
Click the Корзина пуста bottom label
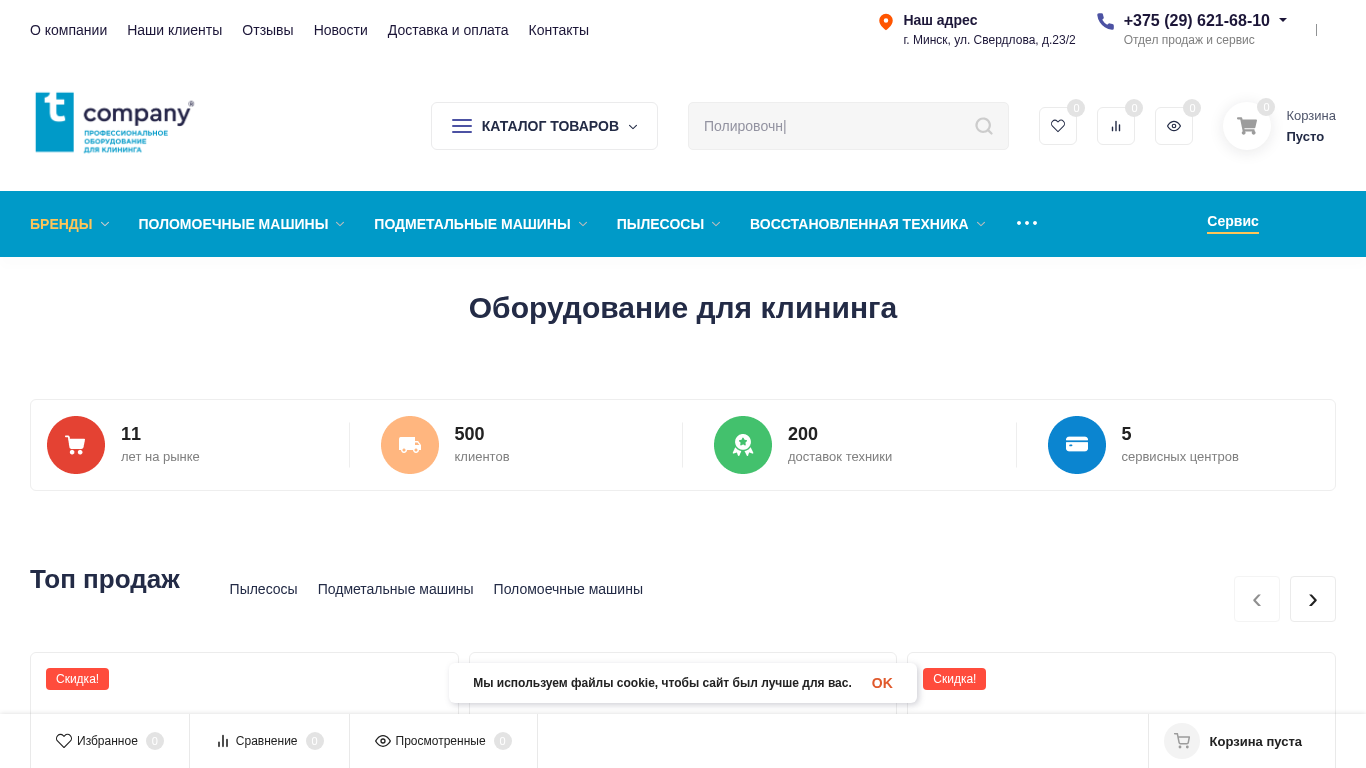pyautogui.click(x=1256, y=741)
